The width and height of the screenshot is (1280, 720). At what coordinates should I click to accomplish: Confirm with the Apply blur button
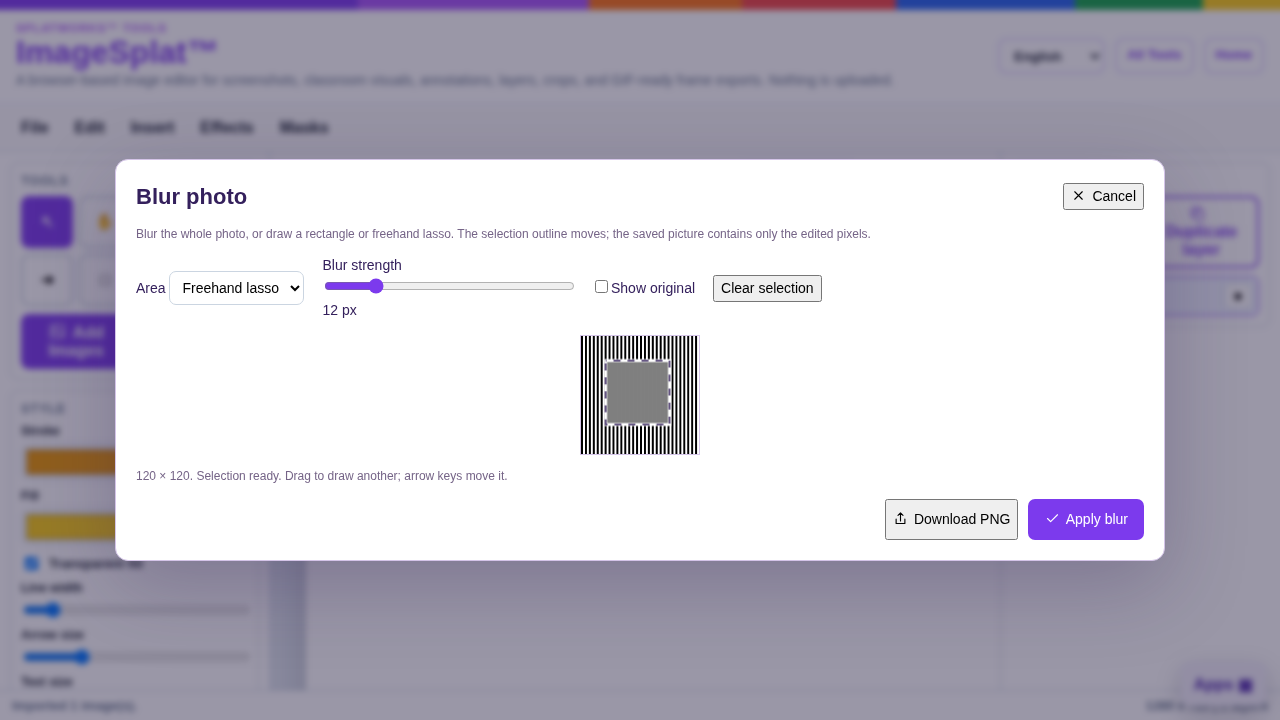[x=1086, y=519]
